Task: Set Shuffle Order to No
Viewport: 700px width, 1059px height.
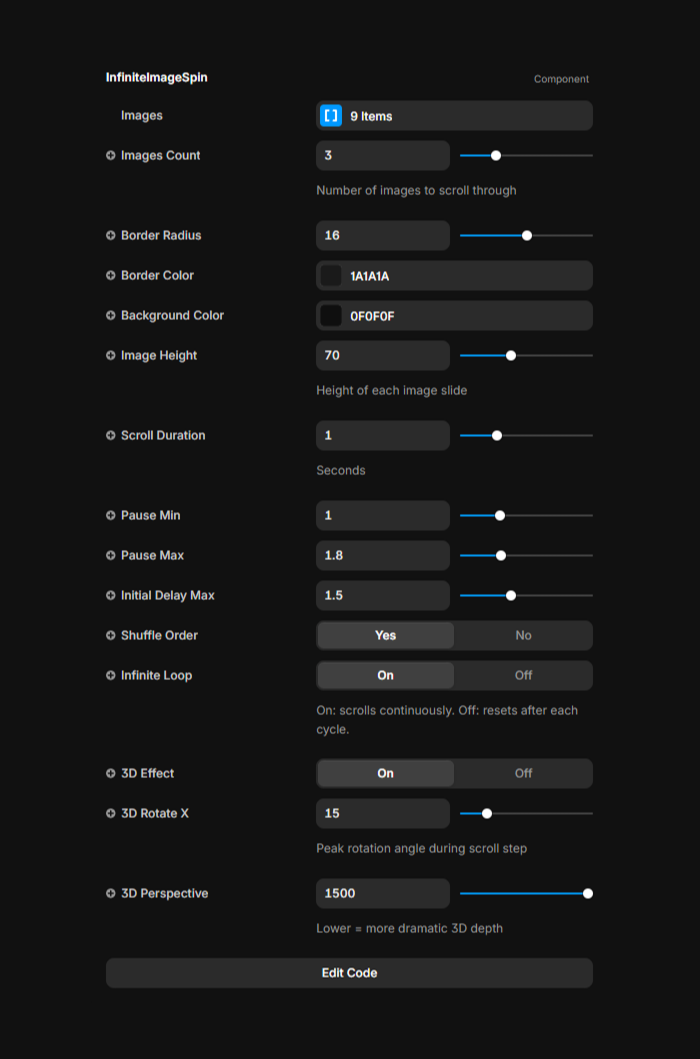Action: click(523, 636)
